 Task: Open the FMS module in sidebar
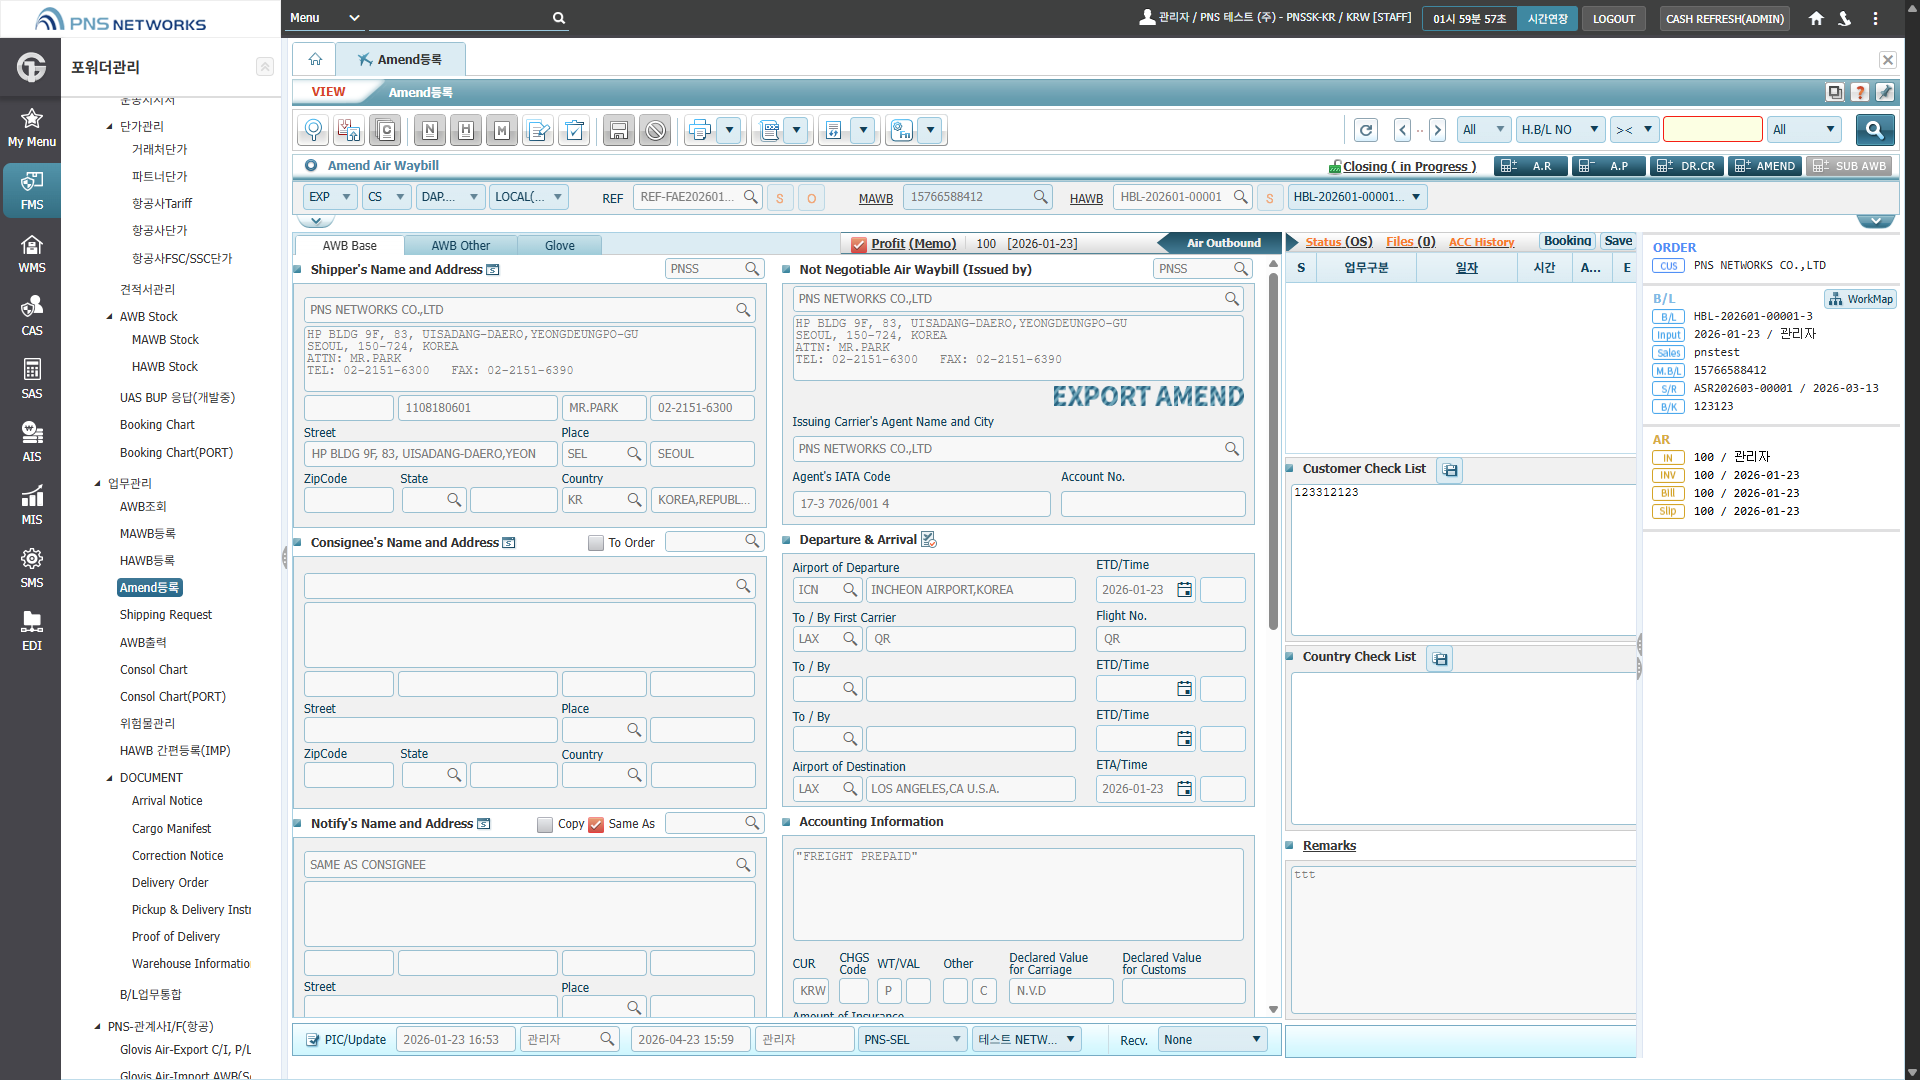[31, 190]
